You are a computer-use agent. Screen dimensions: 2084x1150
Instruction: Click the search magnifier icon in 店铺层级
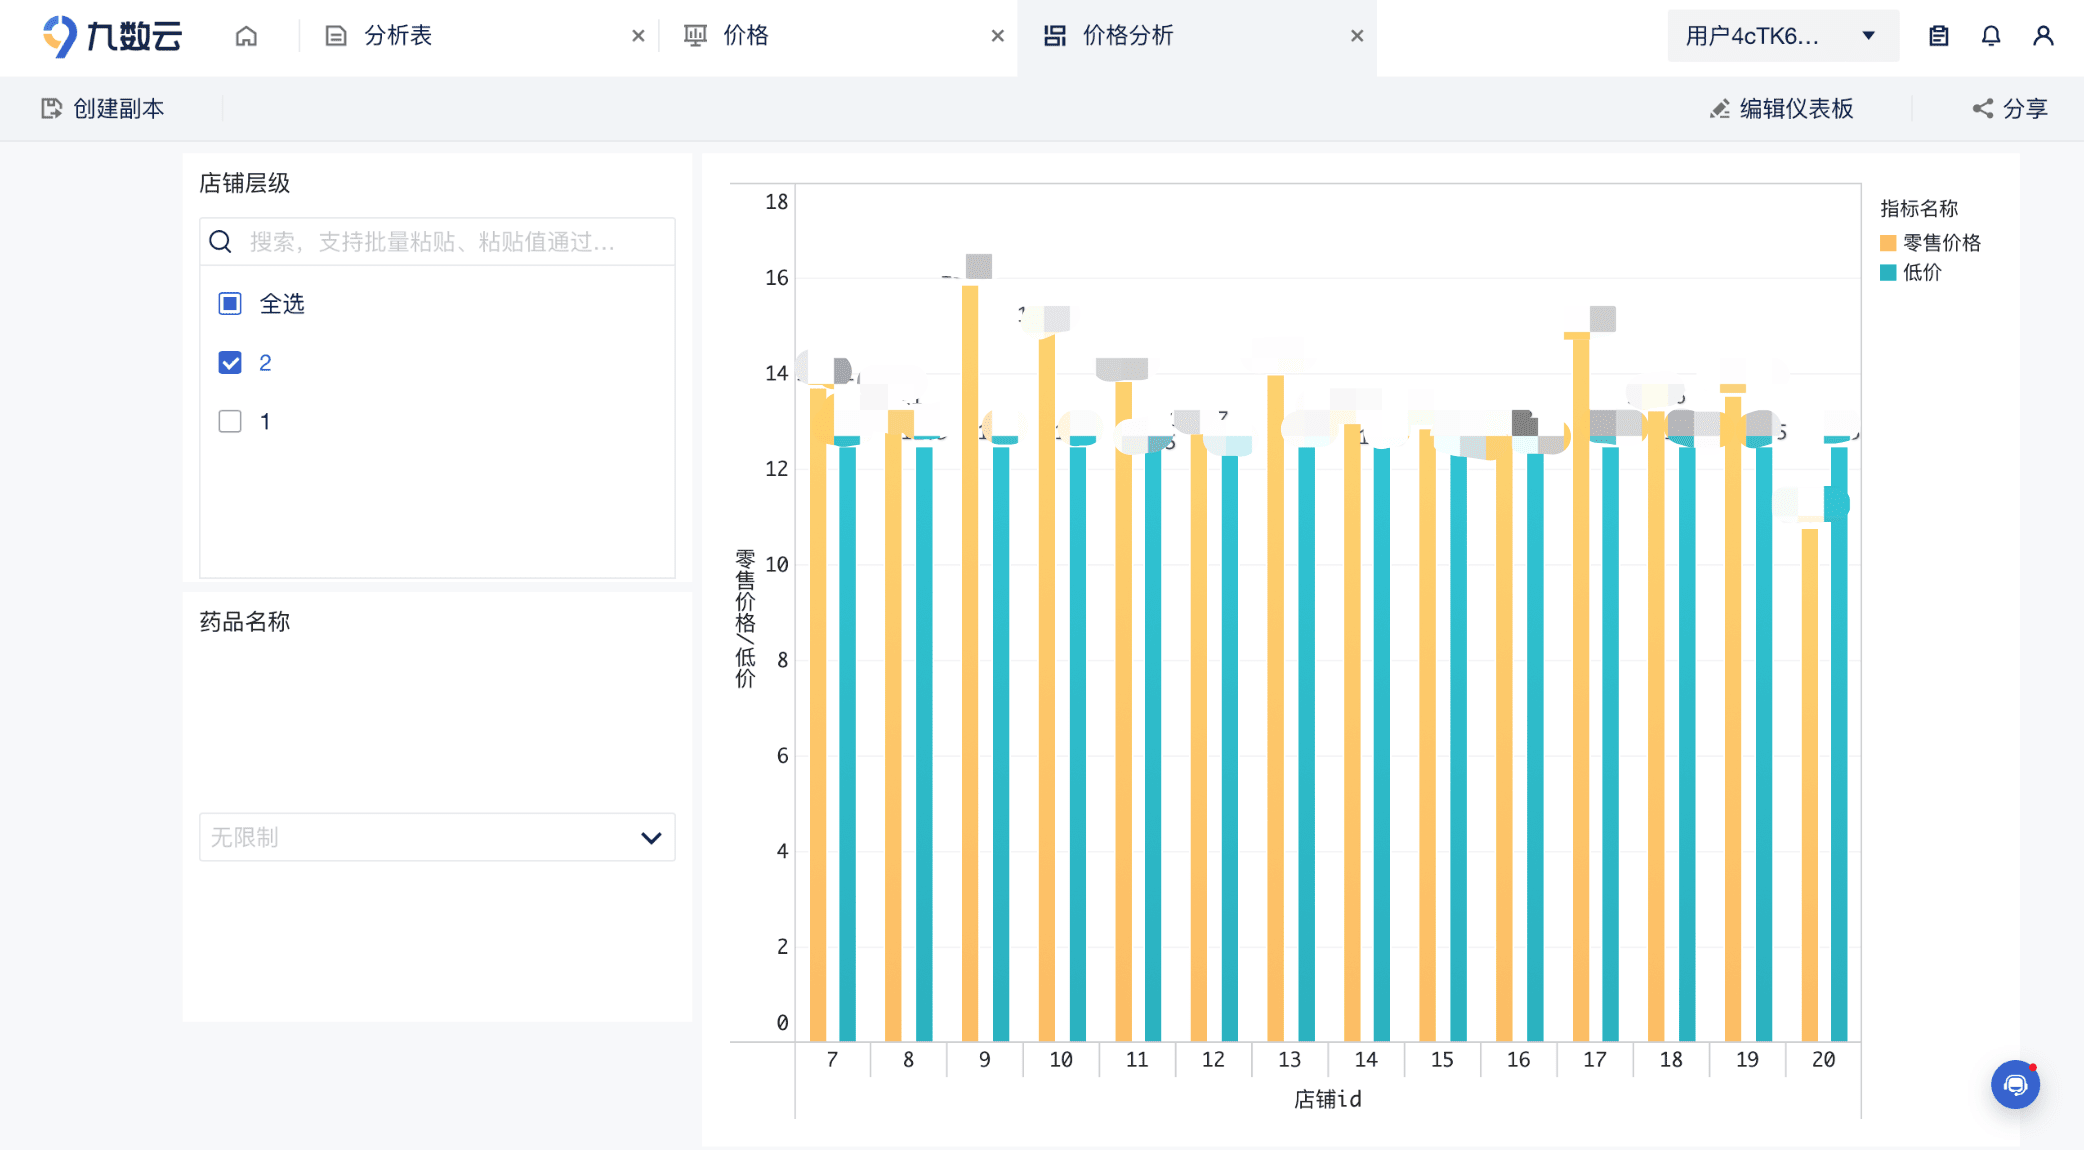[x=221, y=241]
